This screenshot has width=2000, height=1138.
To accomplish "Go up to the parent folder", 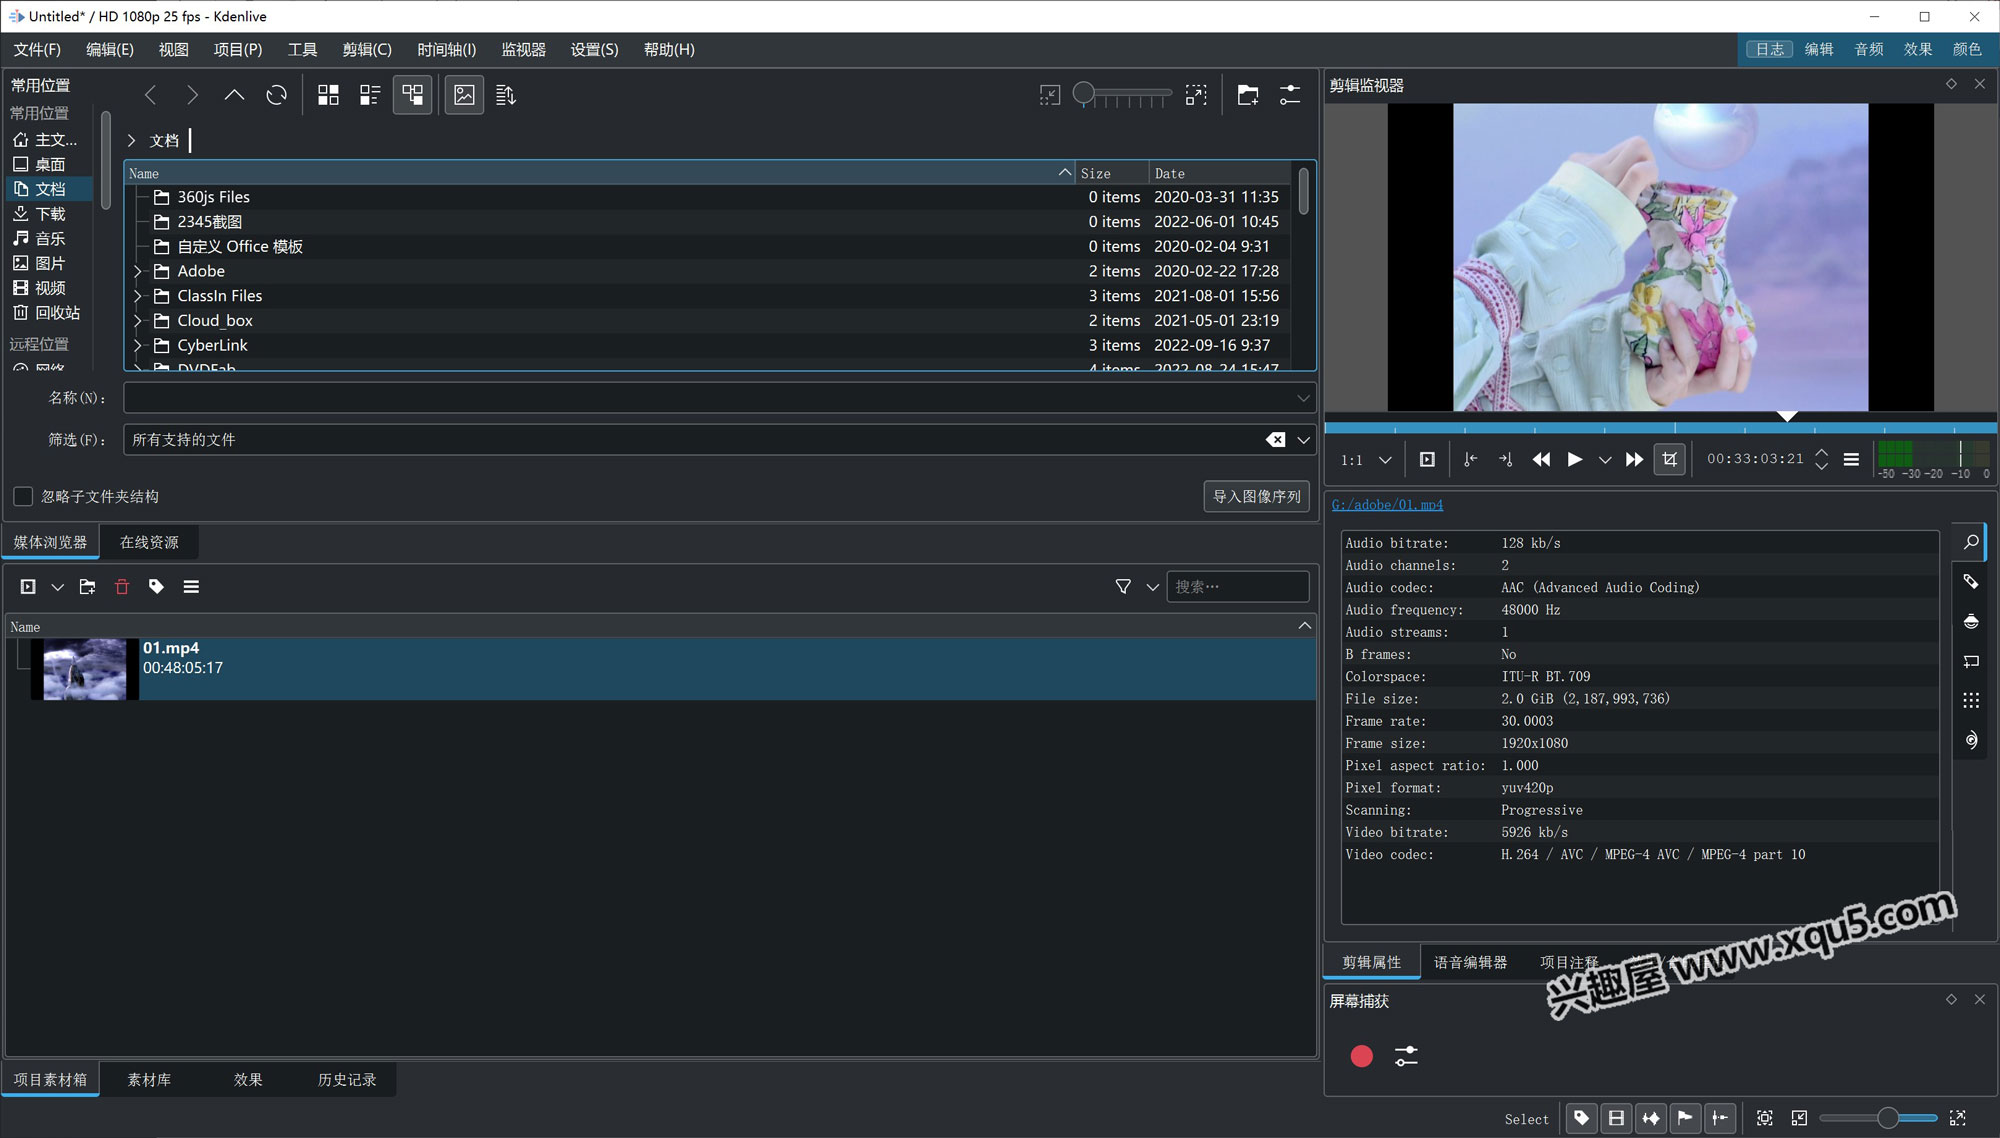I will point(234,95).
